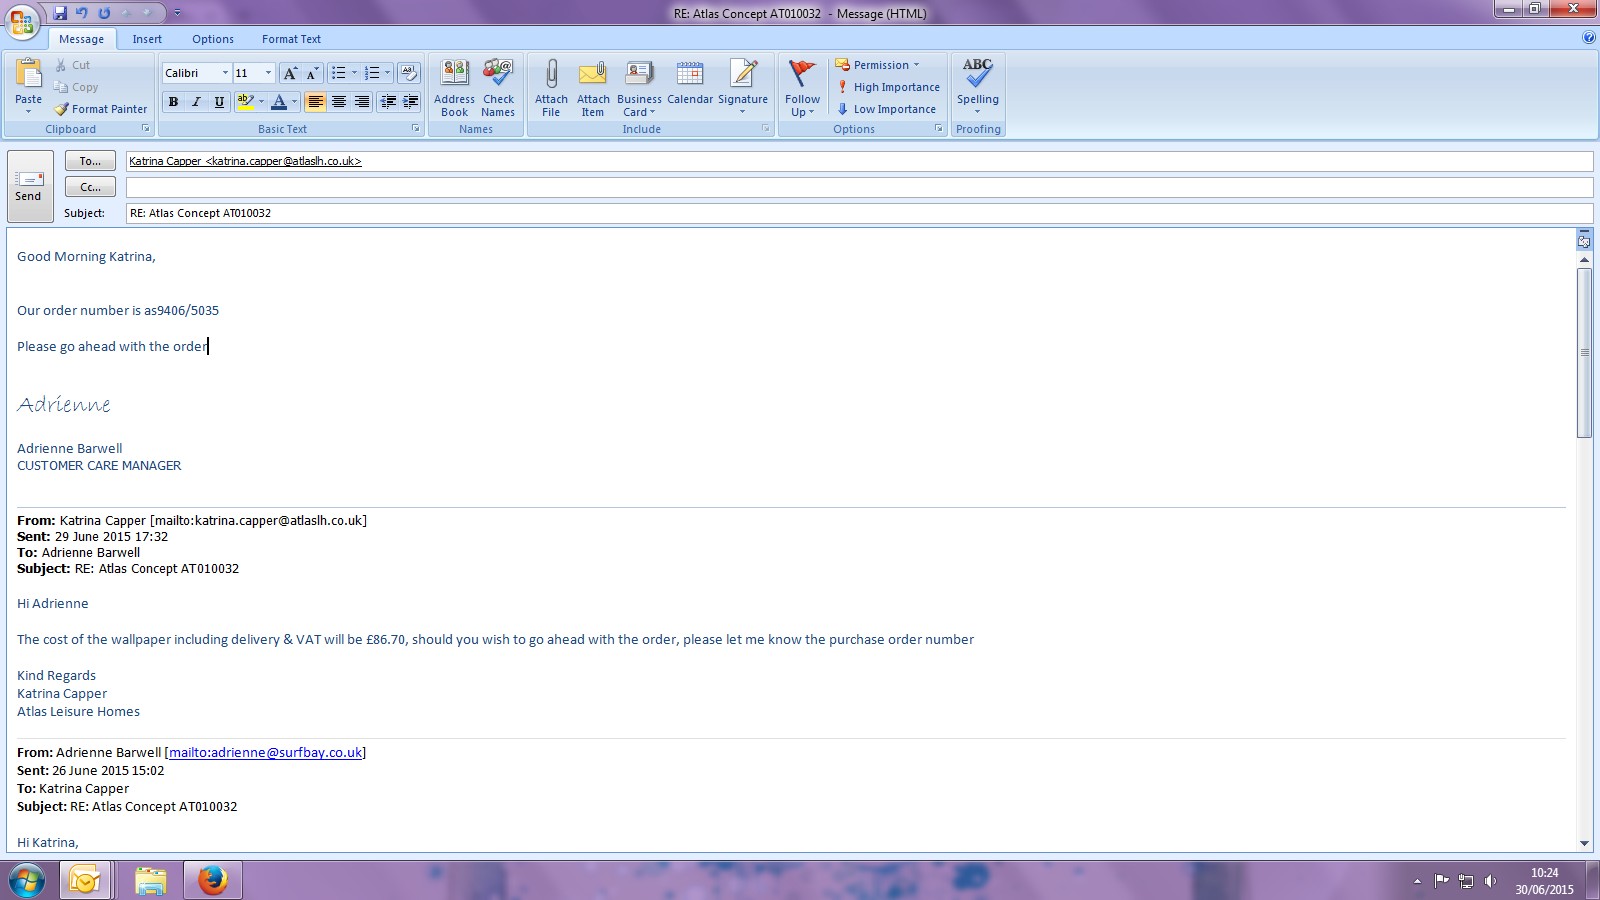Switch to the Insert tab
This screenshot has height=900, width=1600.
click(147, 39)
